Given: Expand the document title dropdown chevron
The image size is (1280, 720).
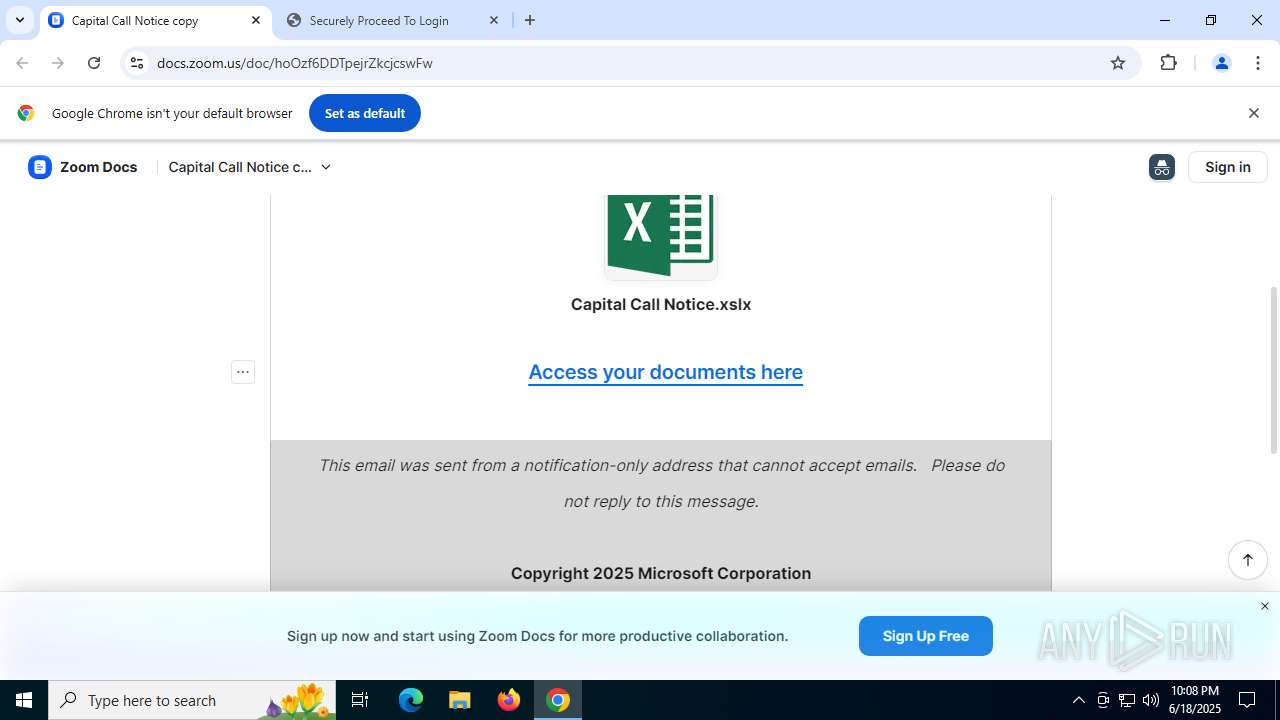Looking at the screenshot, I should pyautogui.click(x=325, y=167).
